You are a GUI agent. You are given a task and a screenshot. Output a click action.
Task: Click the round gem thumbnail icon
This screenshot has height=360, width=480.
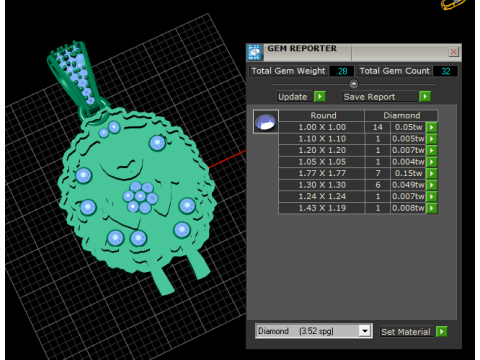tap(266, 122)
